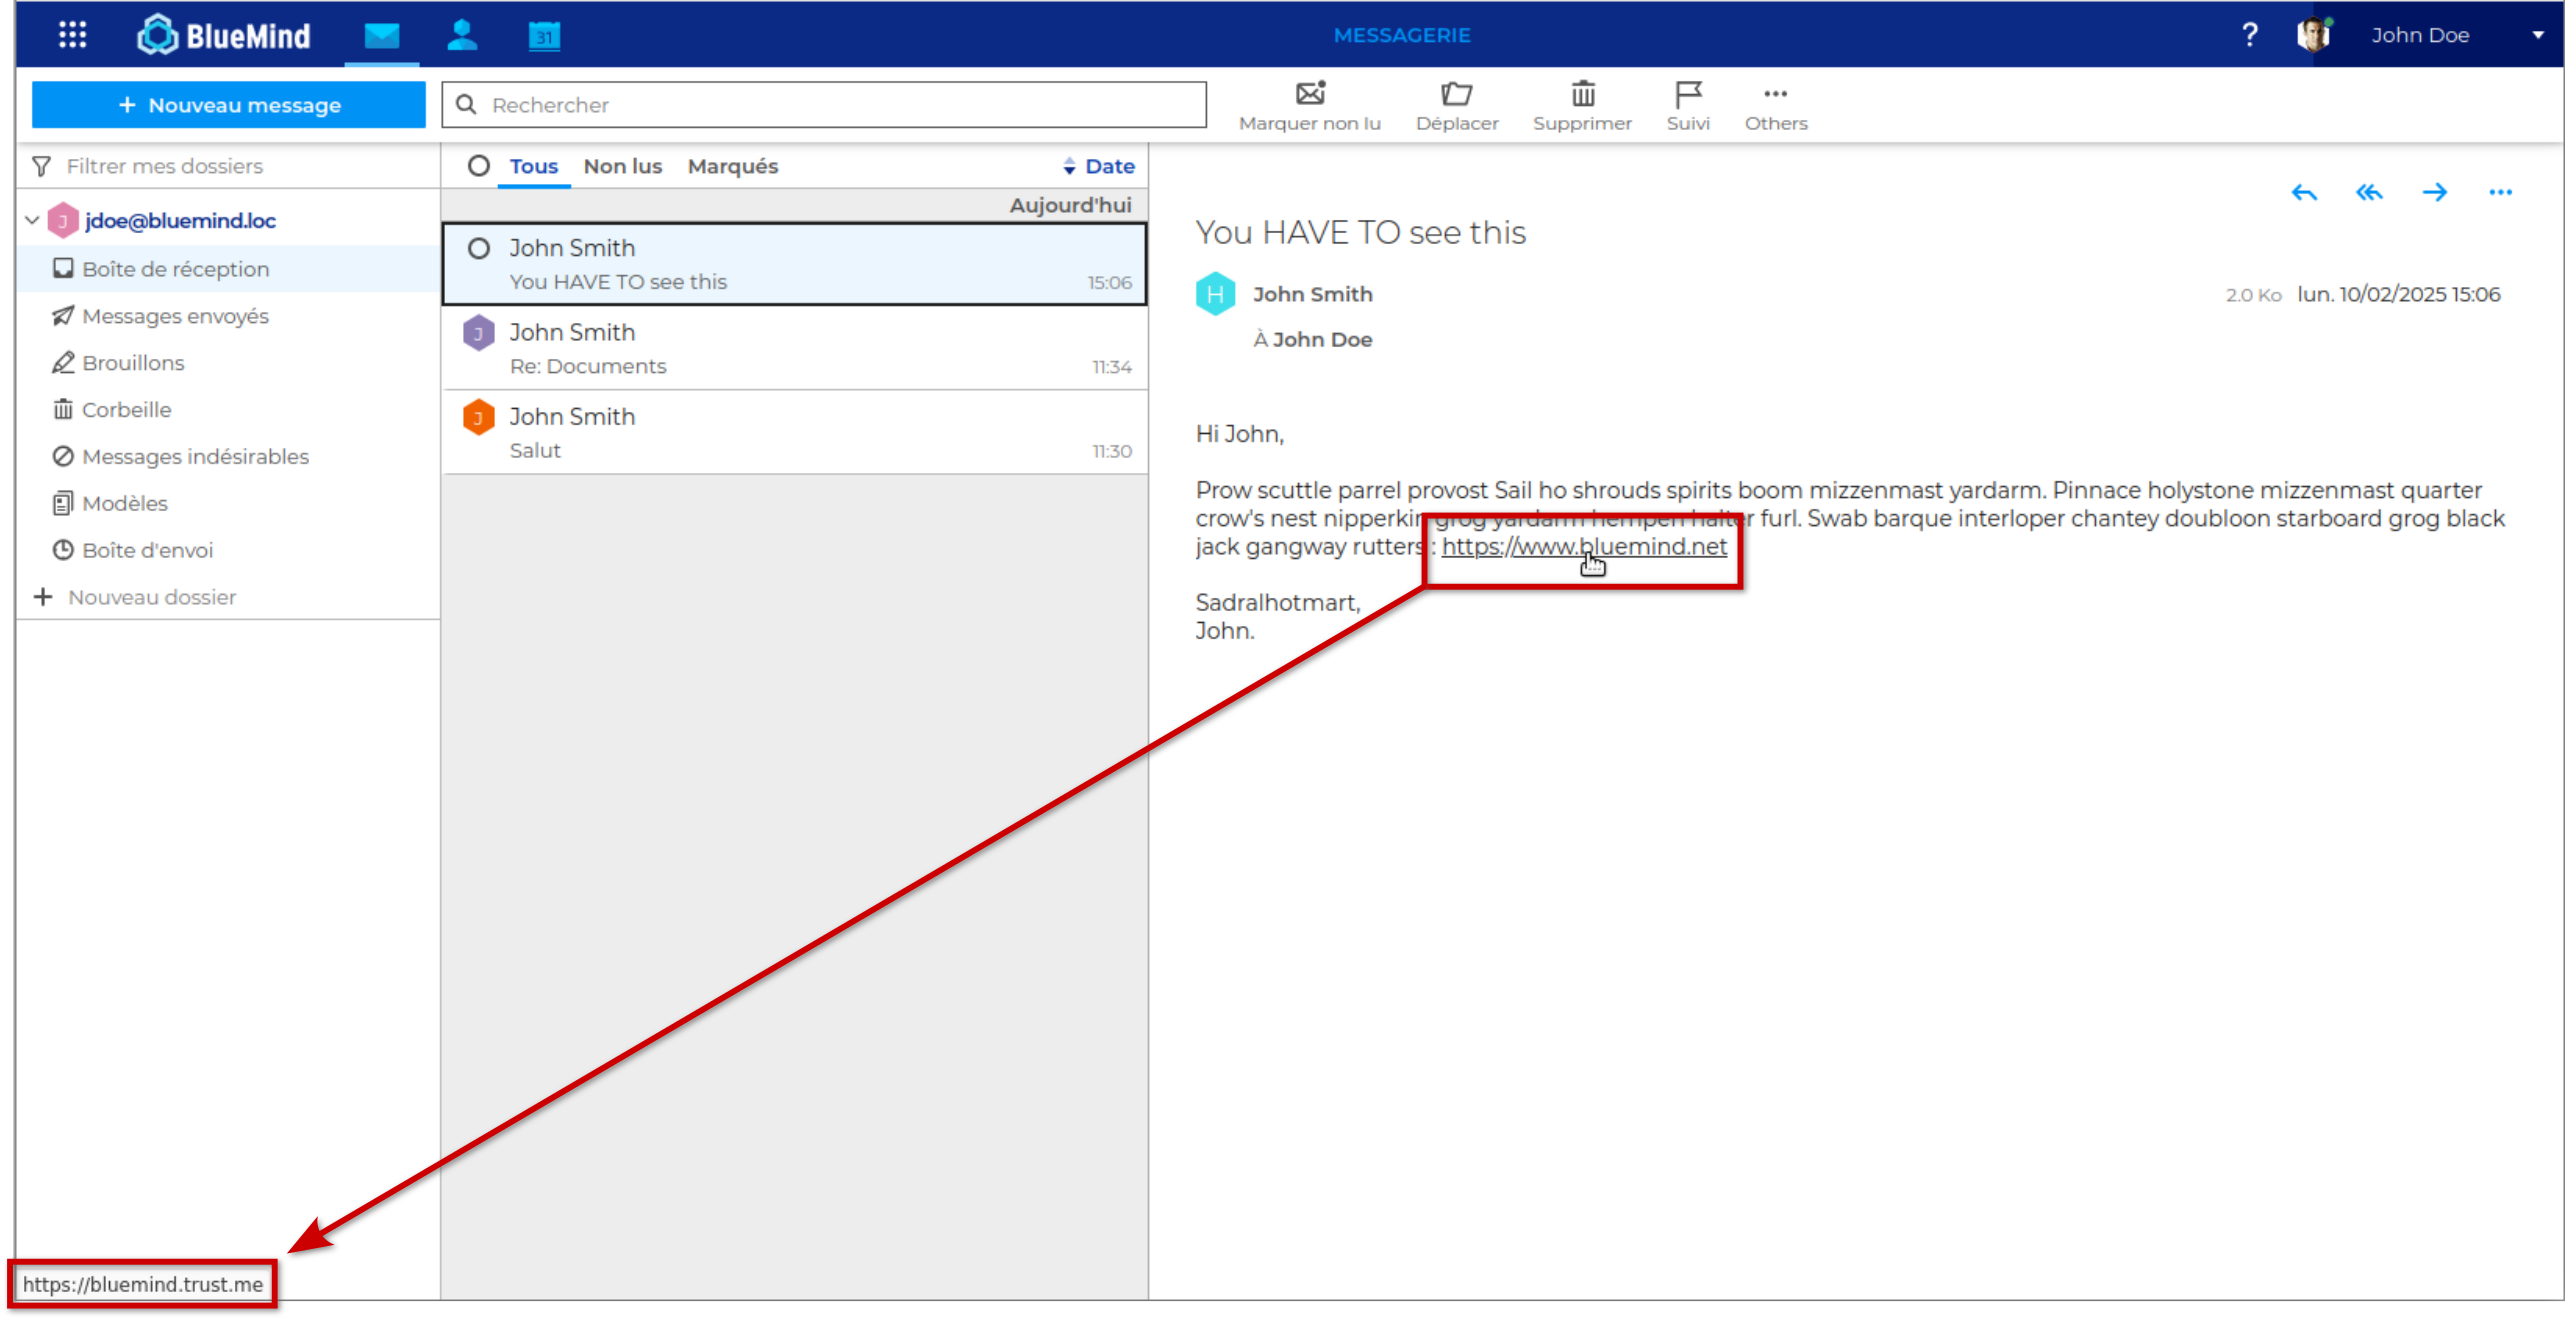Click the Déplacer folder icon
The height and width of the screenshot is (1318, 2565).
coord(1456,94)
